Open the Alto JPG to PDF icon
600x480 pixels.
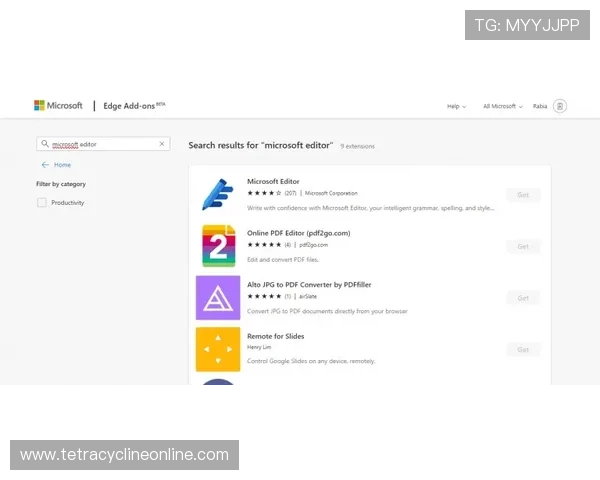pos(217,297)
